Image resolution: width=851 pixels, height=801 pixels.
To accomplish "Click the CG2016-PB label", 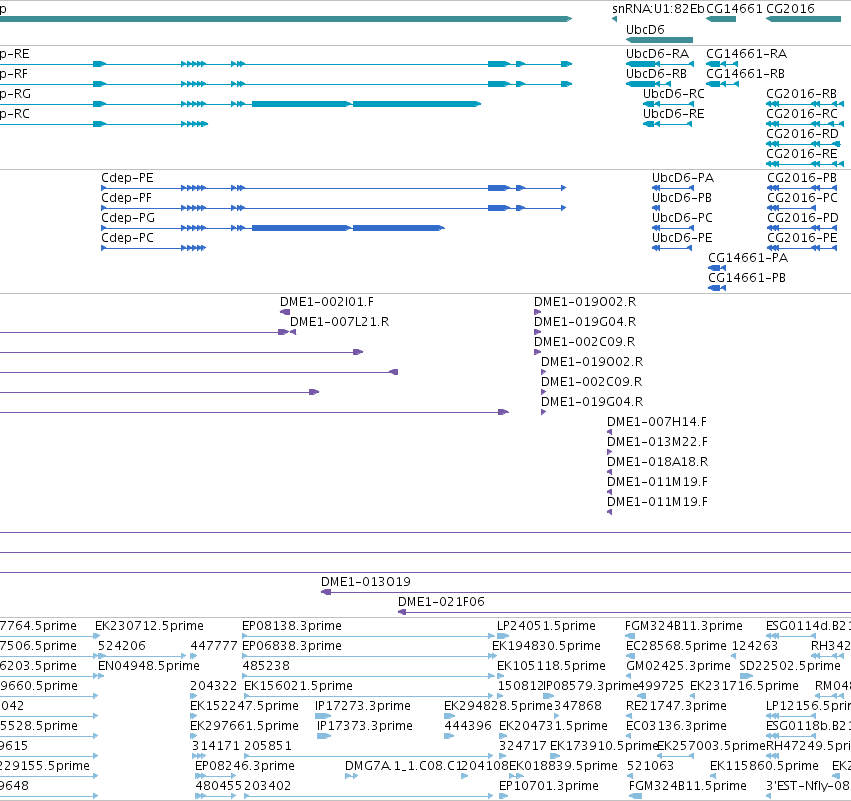I will (x=802, y=178).
